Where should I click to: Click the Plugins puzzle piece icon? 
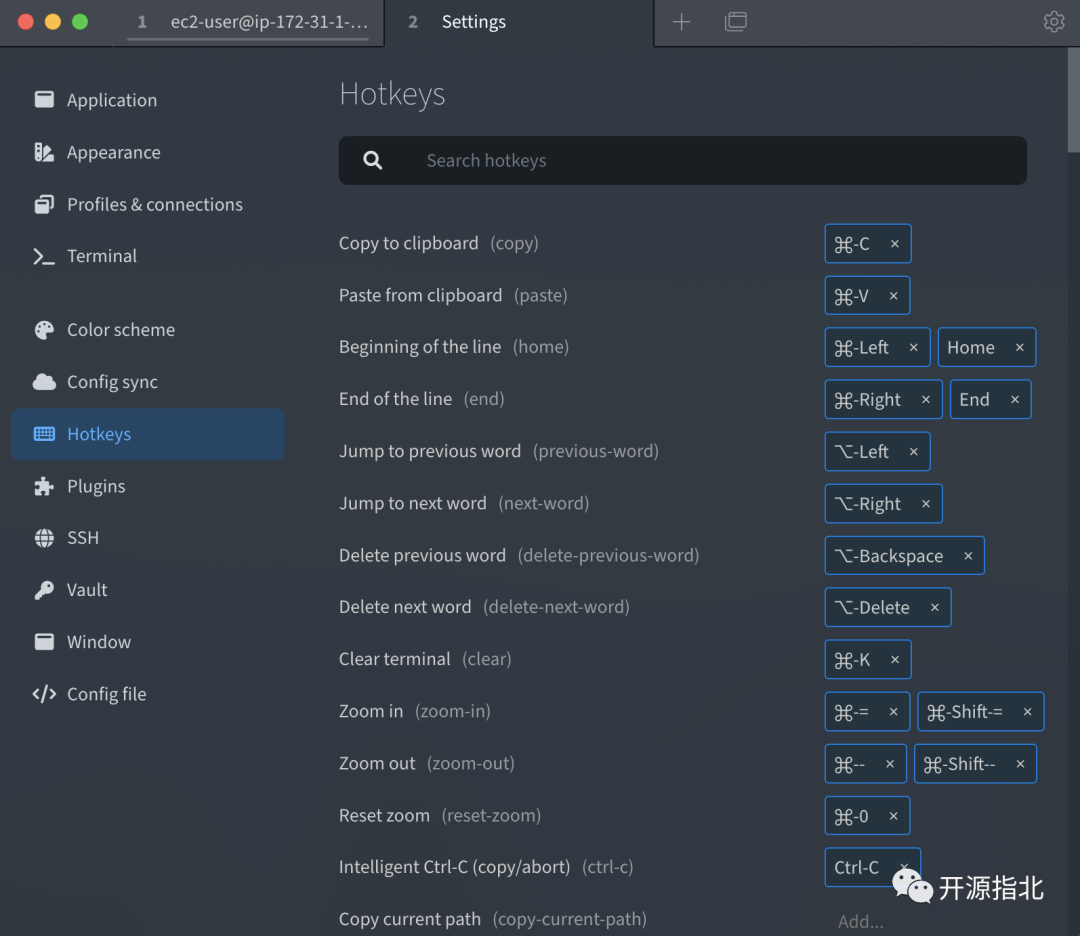[44, 486]
